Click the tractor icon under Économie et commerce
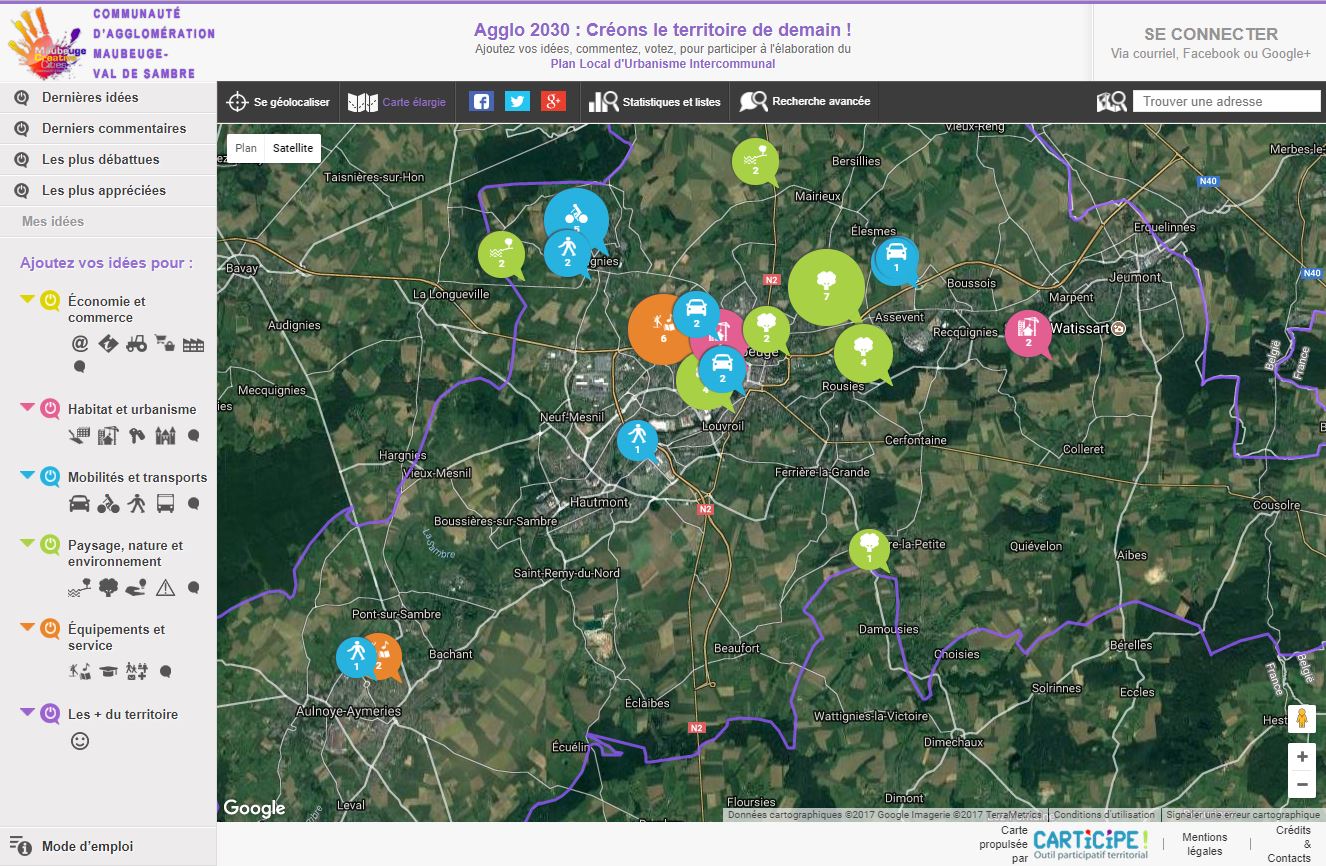 click(x=136, y=344)
